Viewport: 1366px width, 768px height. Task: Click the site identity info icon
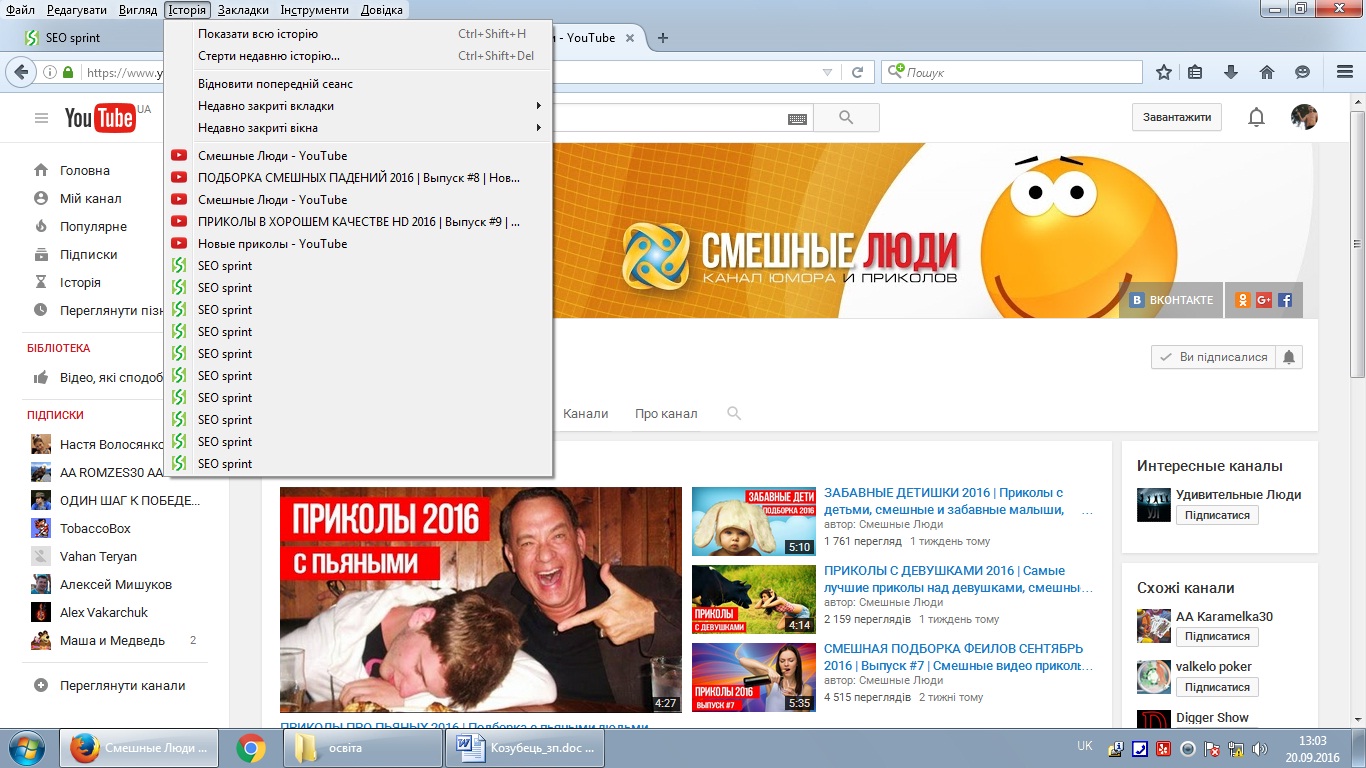[50, 72]
